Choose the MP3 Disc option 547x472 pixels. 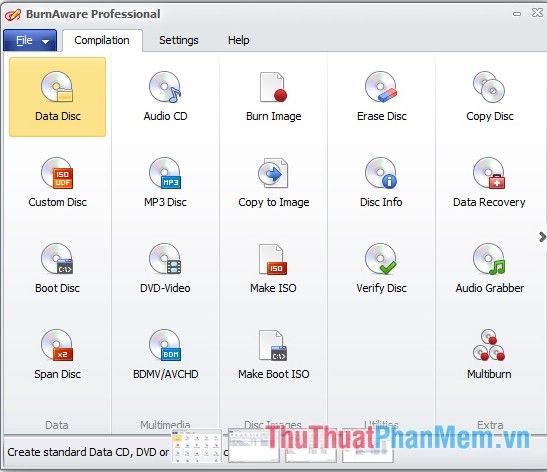click(x=165, y=183)
